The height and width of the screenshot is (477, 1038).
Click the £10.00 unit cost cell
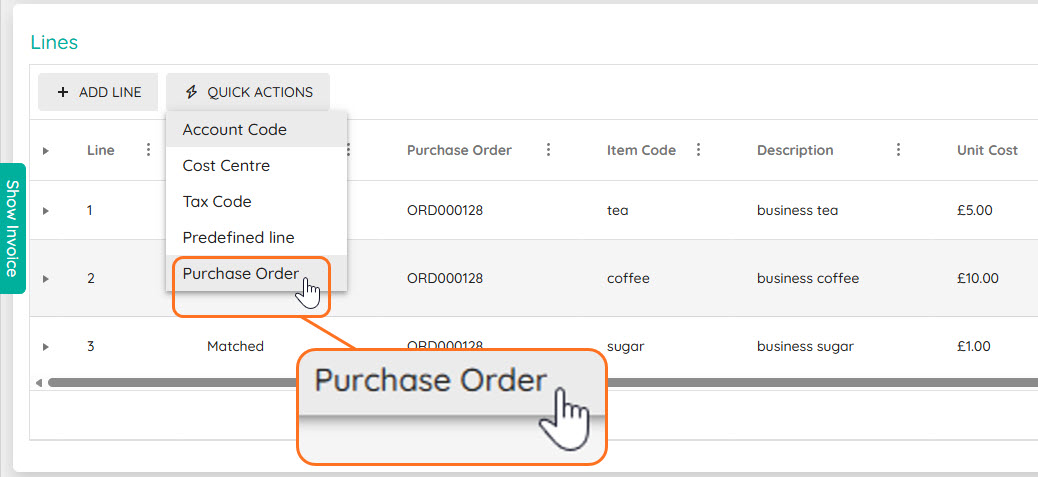click(978, 279)
